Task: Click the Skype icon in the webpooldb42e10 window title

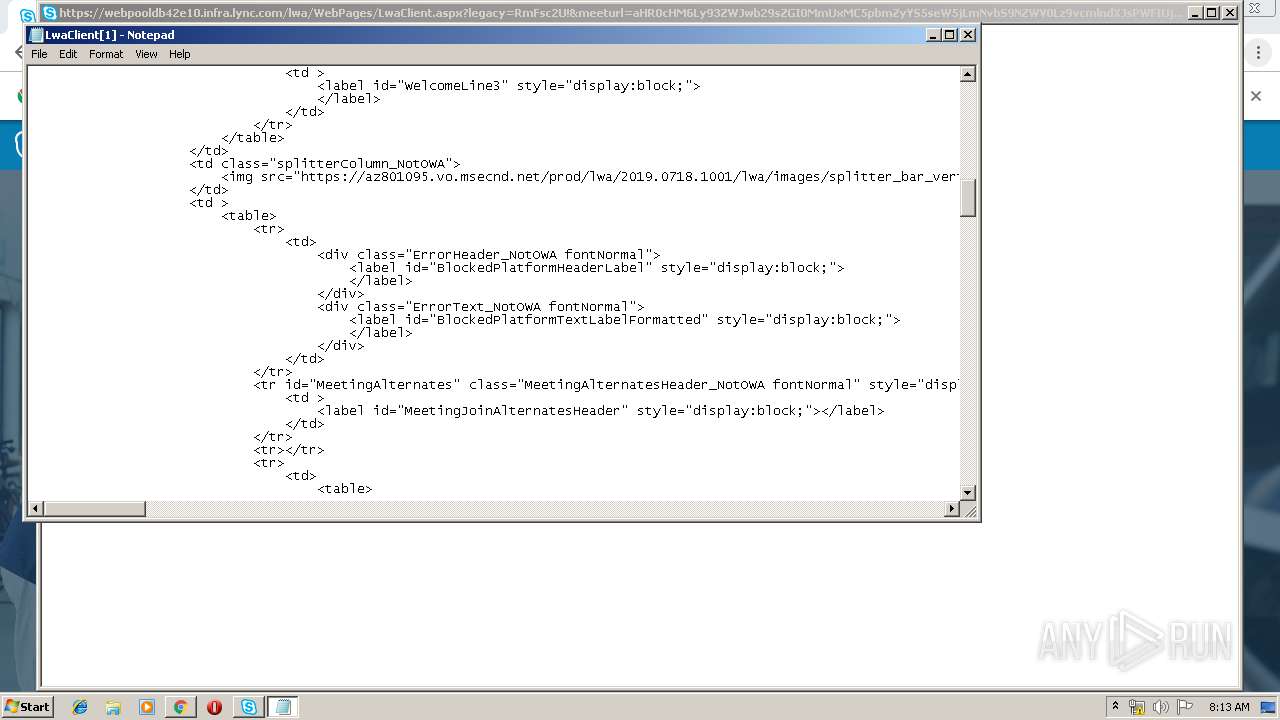Action: tap(50, 13)
